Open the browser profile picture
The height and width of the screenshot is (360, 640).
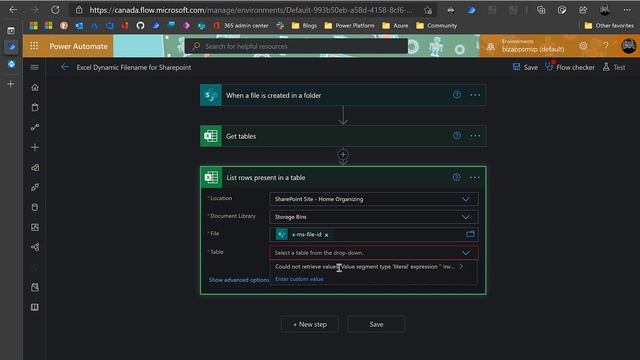[605, 10]
